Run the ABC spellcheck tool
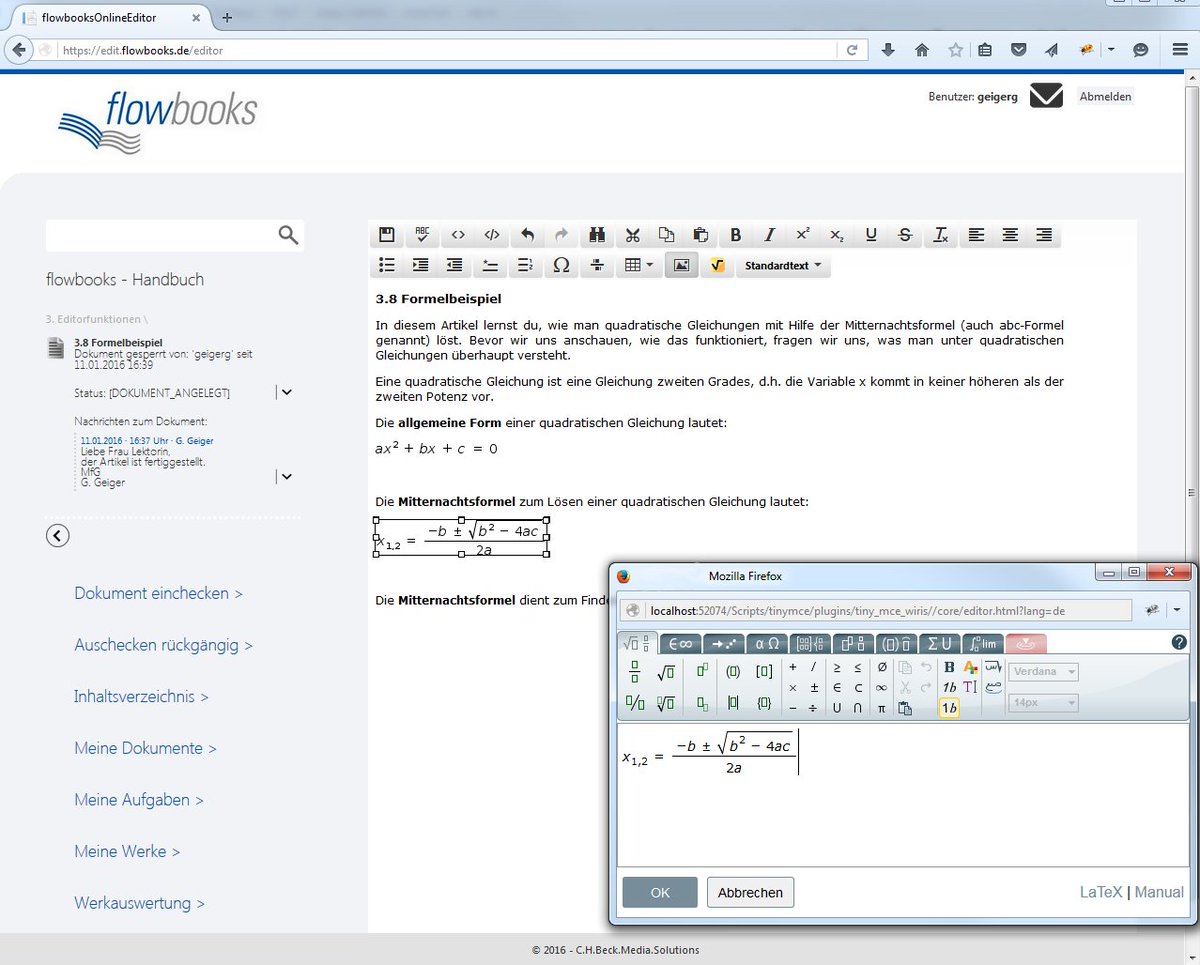 tap(422, 235)
